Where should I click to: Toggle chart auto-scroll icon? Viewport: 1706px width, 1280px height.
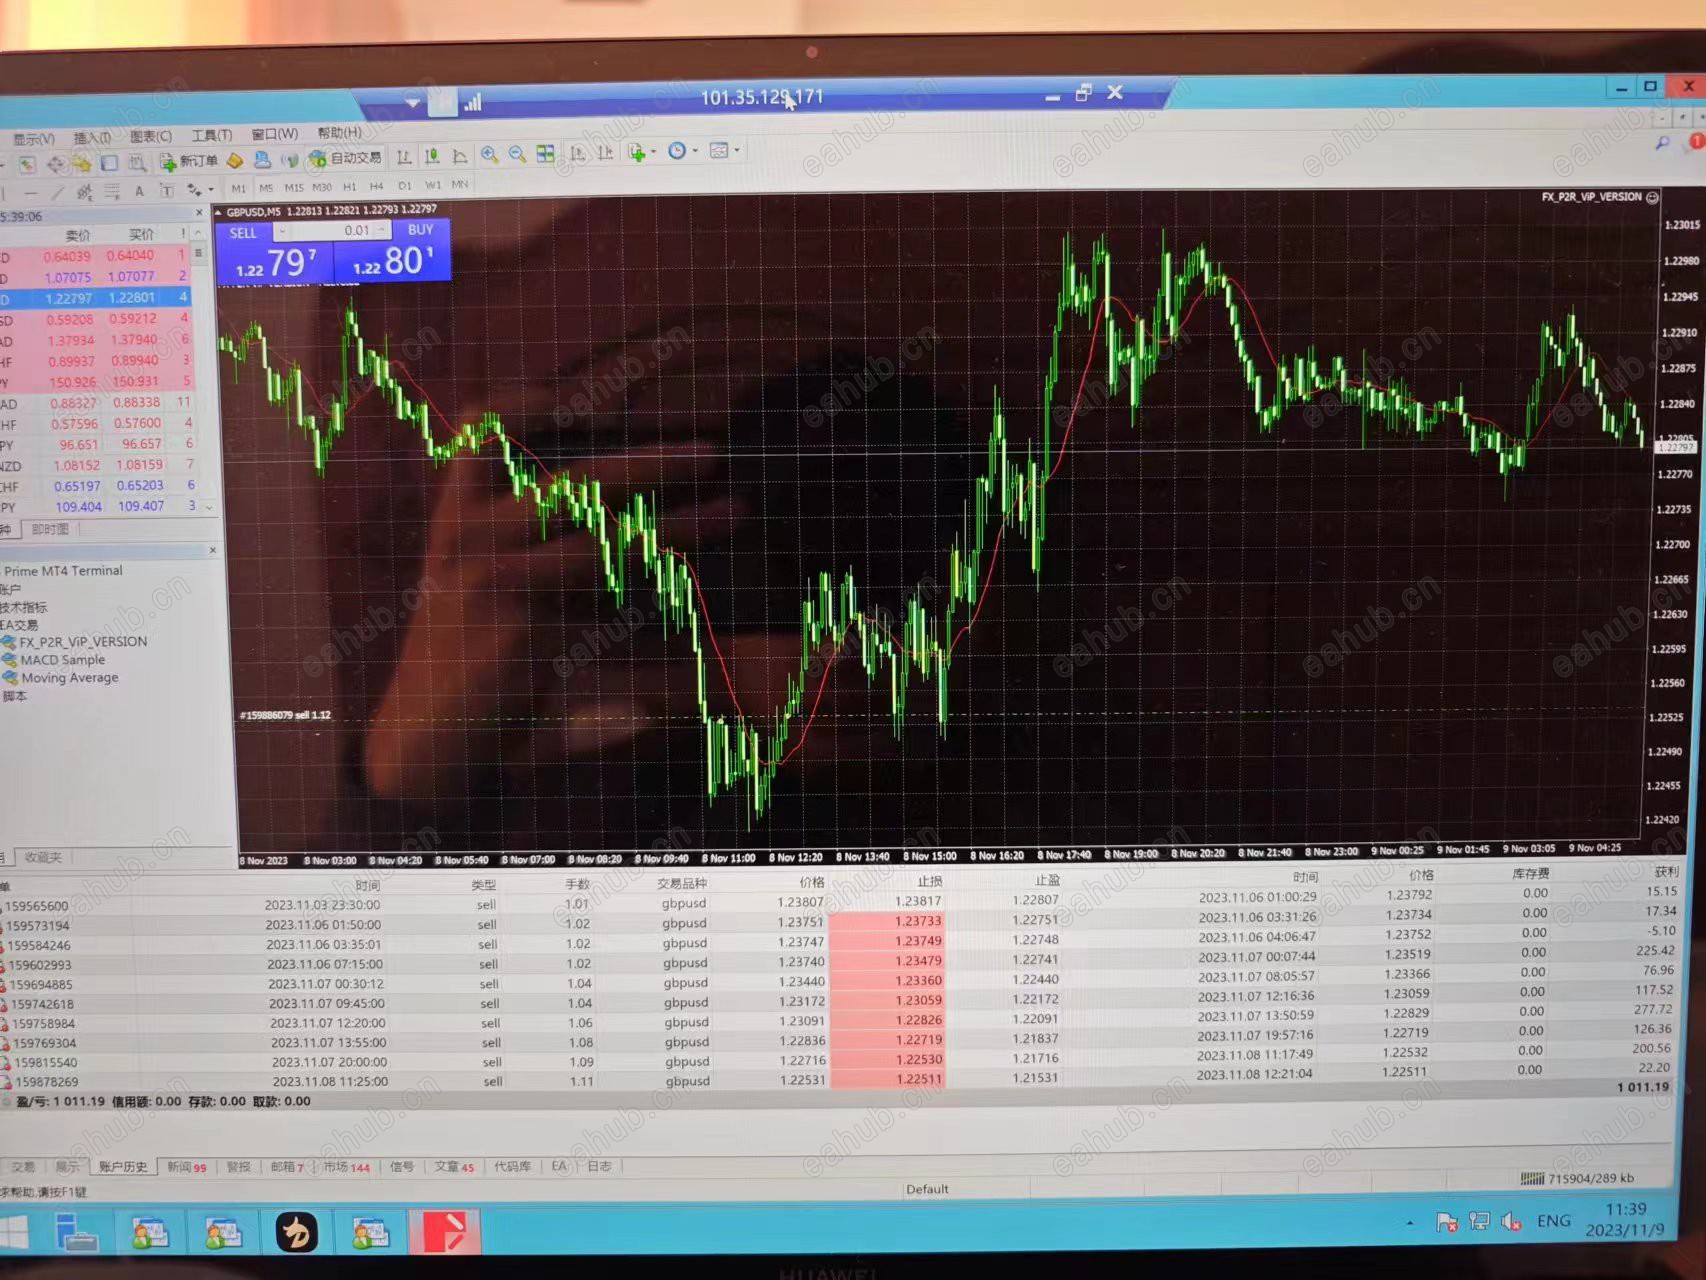tap(577, 153)
